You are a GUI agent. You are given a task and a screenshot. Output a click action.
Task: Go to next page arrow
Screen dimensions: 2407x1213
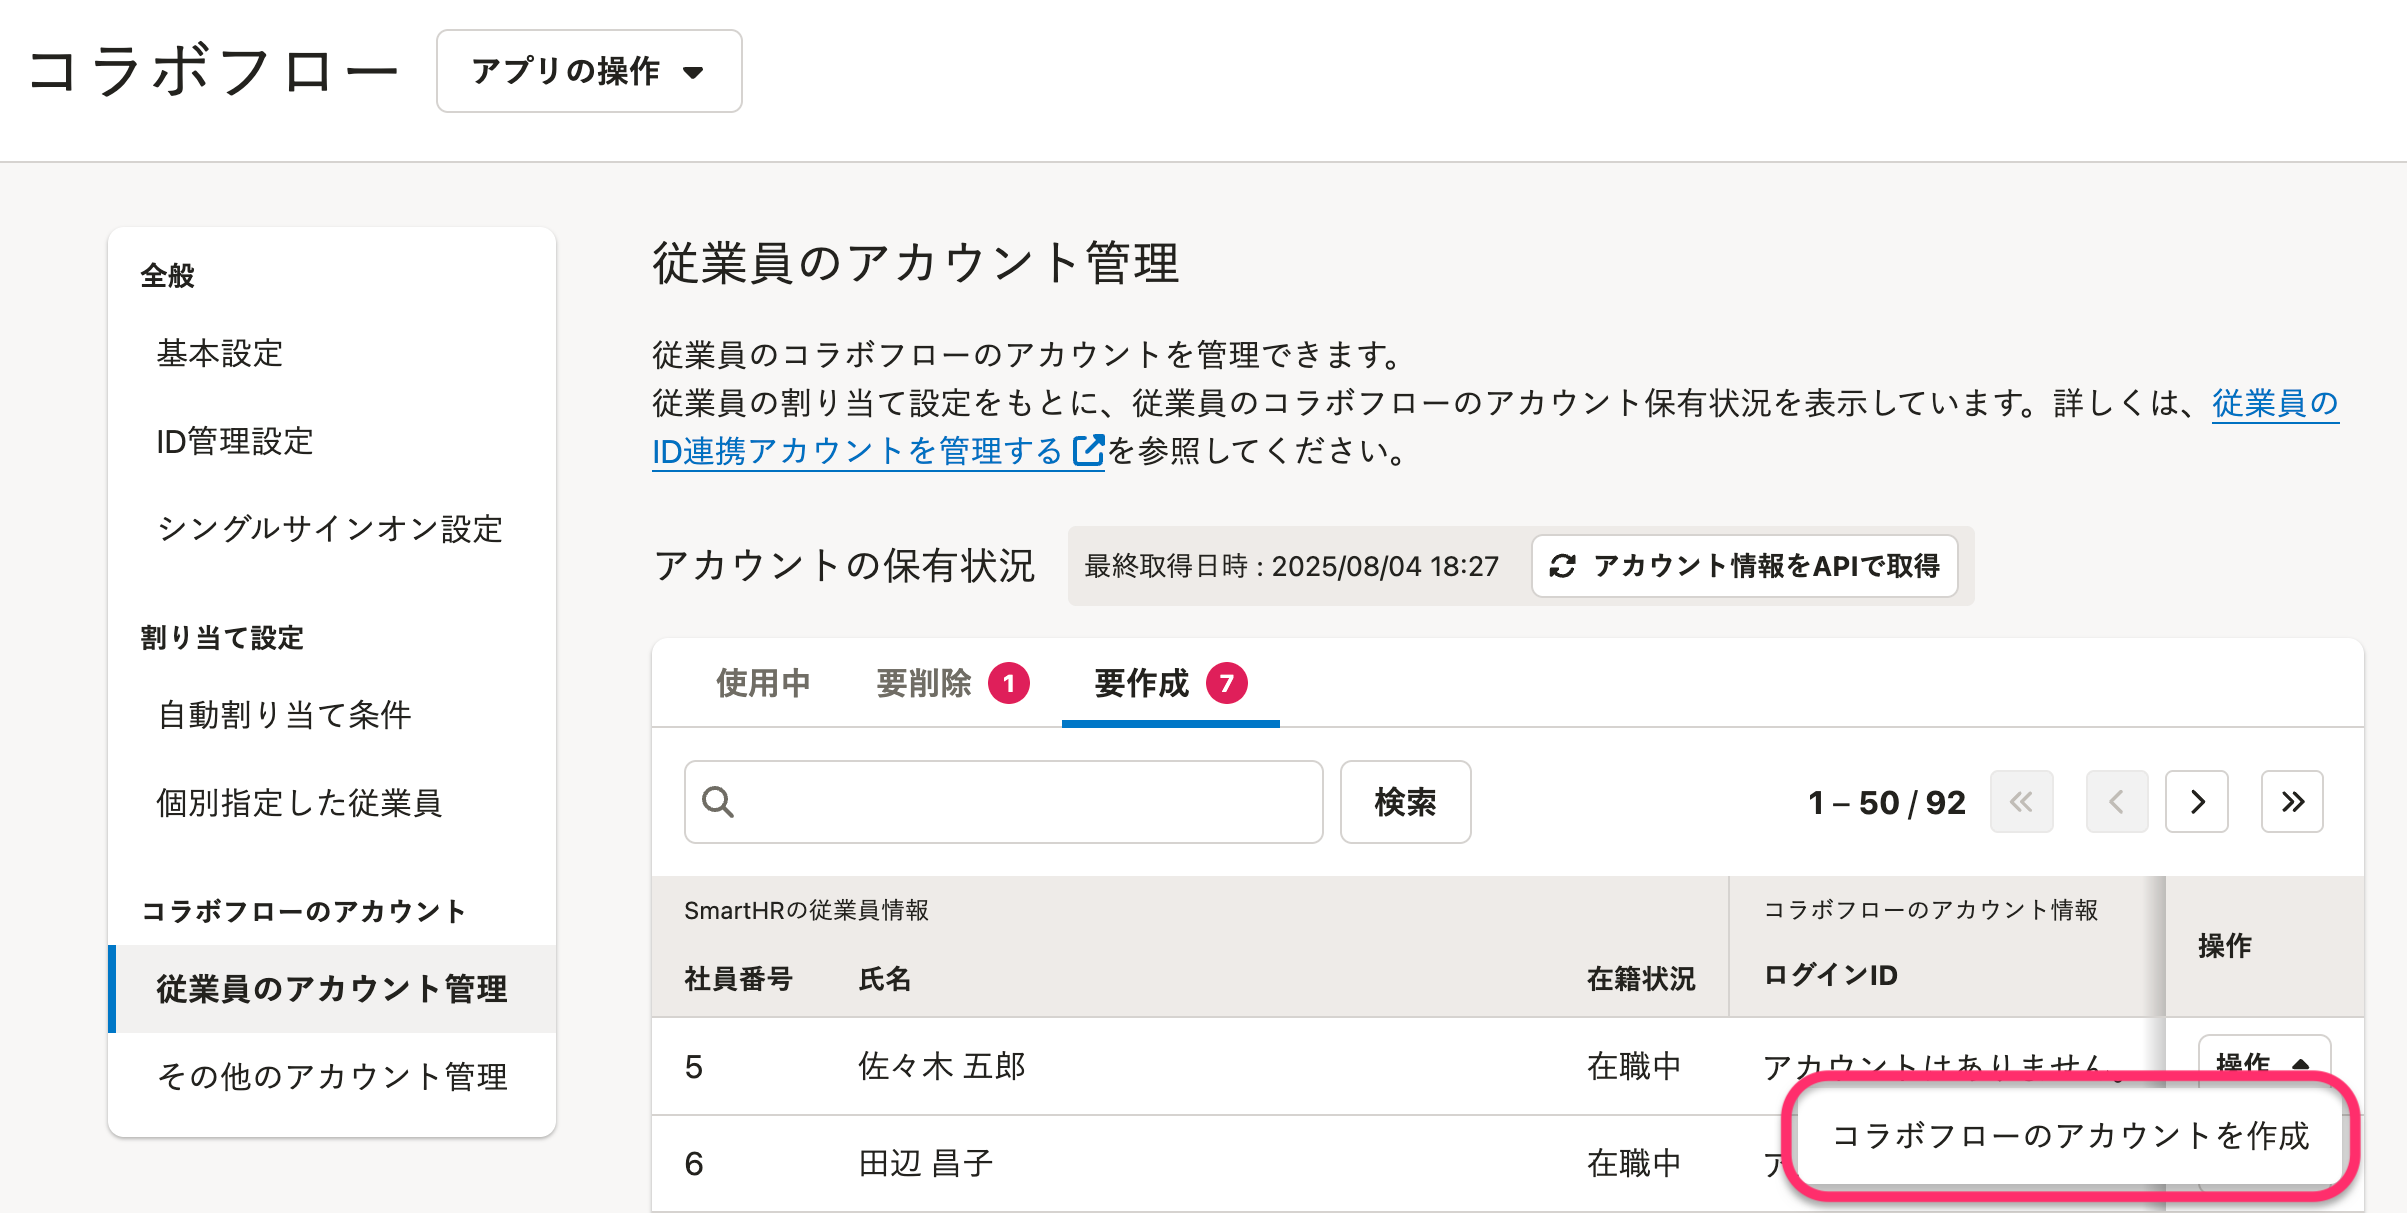pyautogui.click(x=2197, y=801)
